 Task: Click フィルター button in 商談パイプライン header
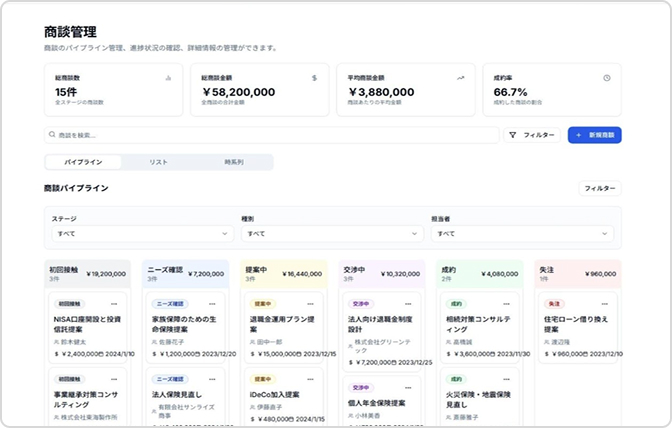[x=601, y=188]
